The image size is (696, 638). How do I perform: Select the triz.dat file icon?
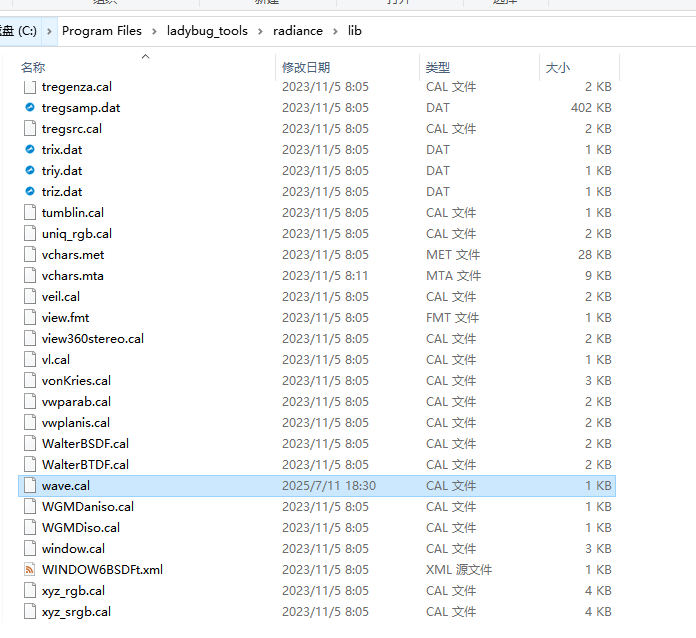pyautogui.click(x=30, y=192)
